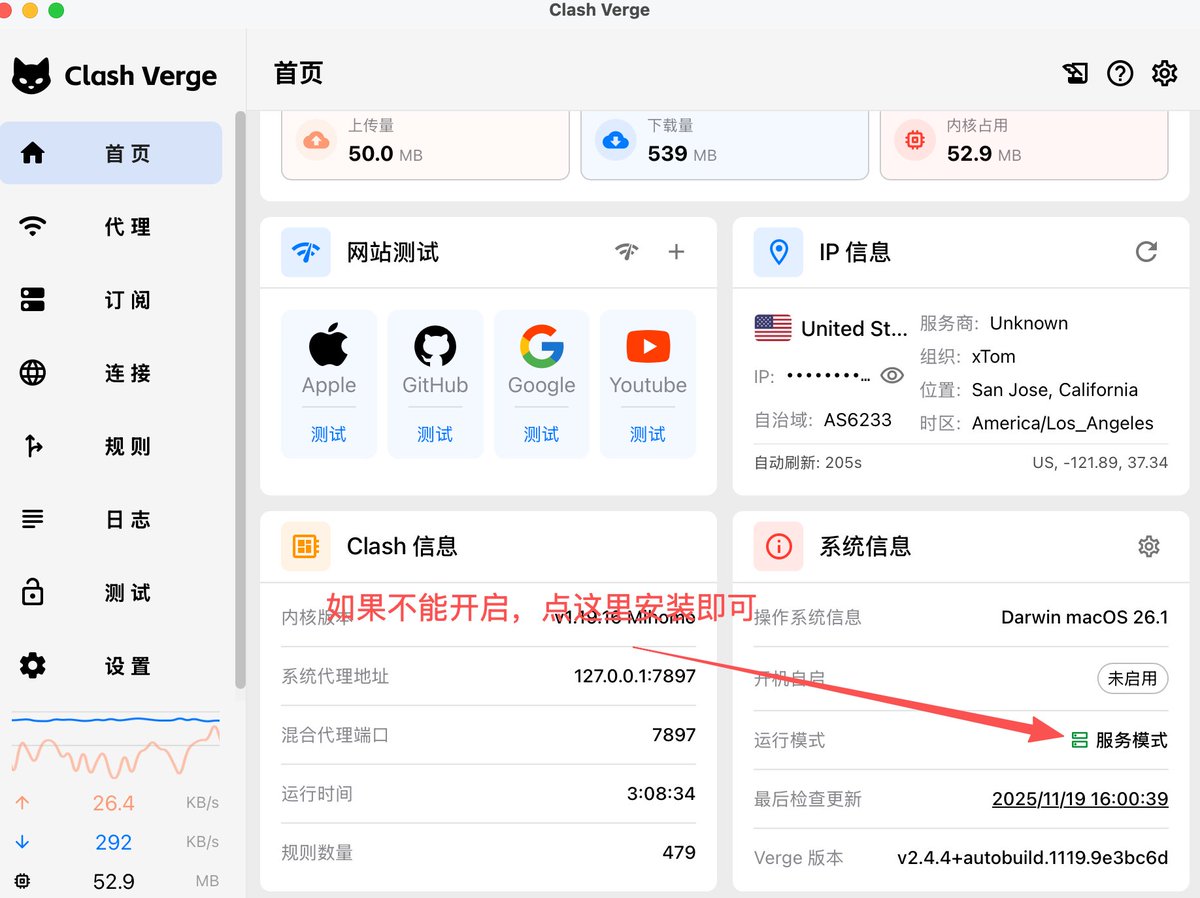Open the 连接 connections page

coord(111,373)
